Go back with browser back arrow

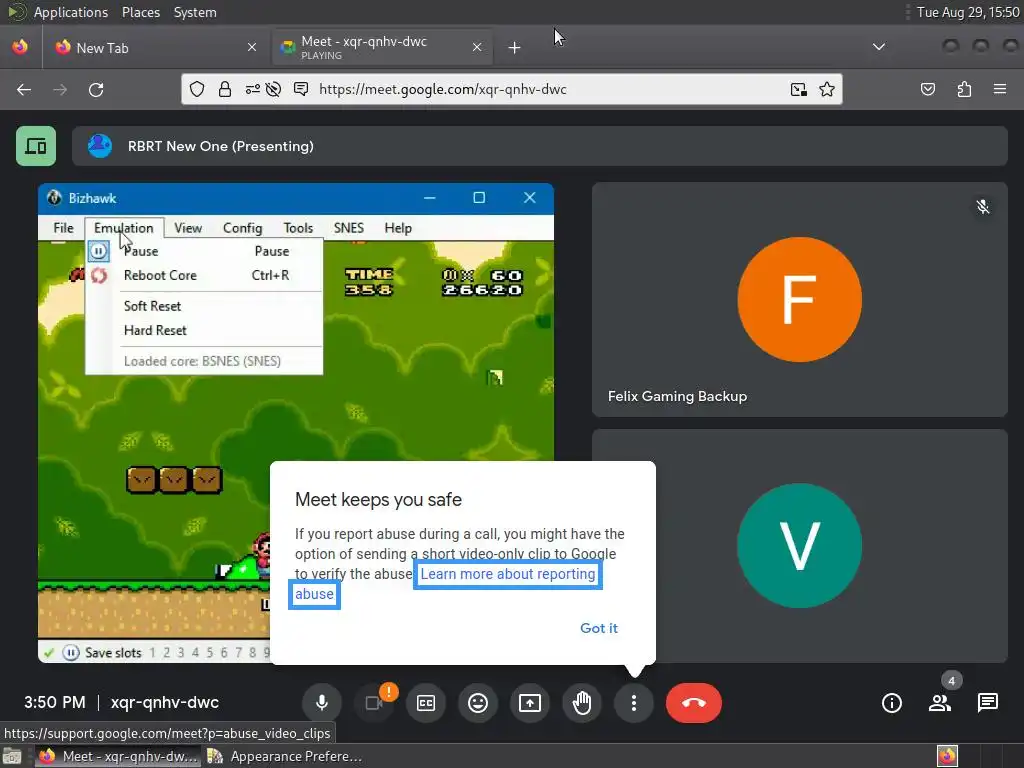(x=24, y=89)
